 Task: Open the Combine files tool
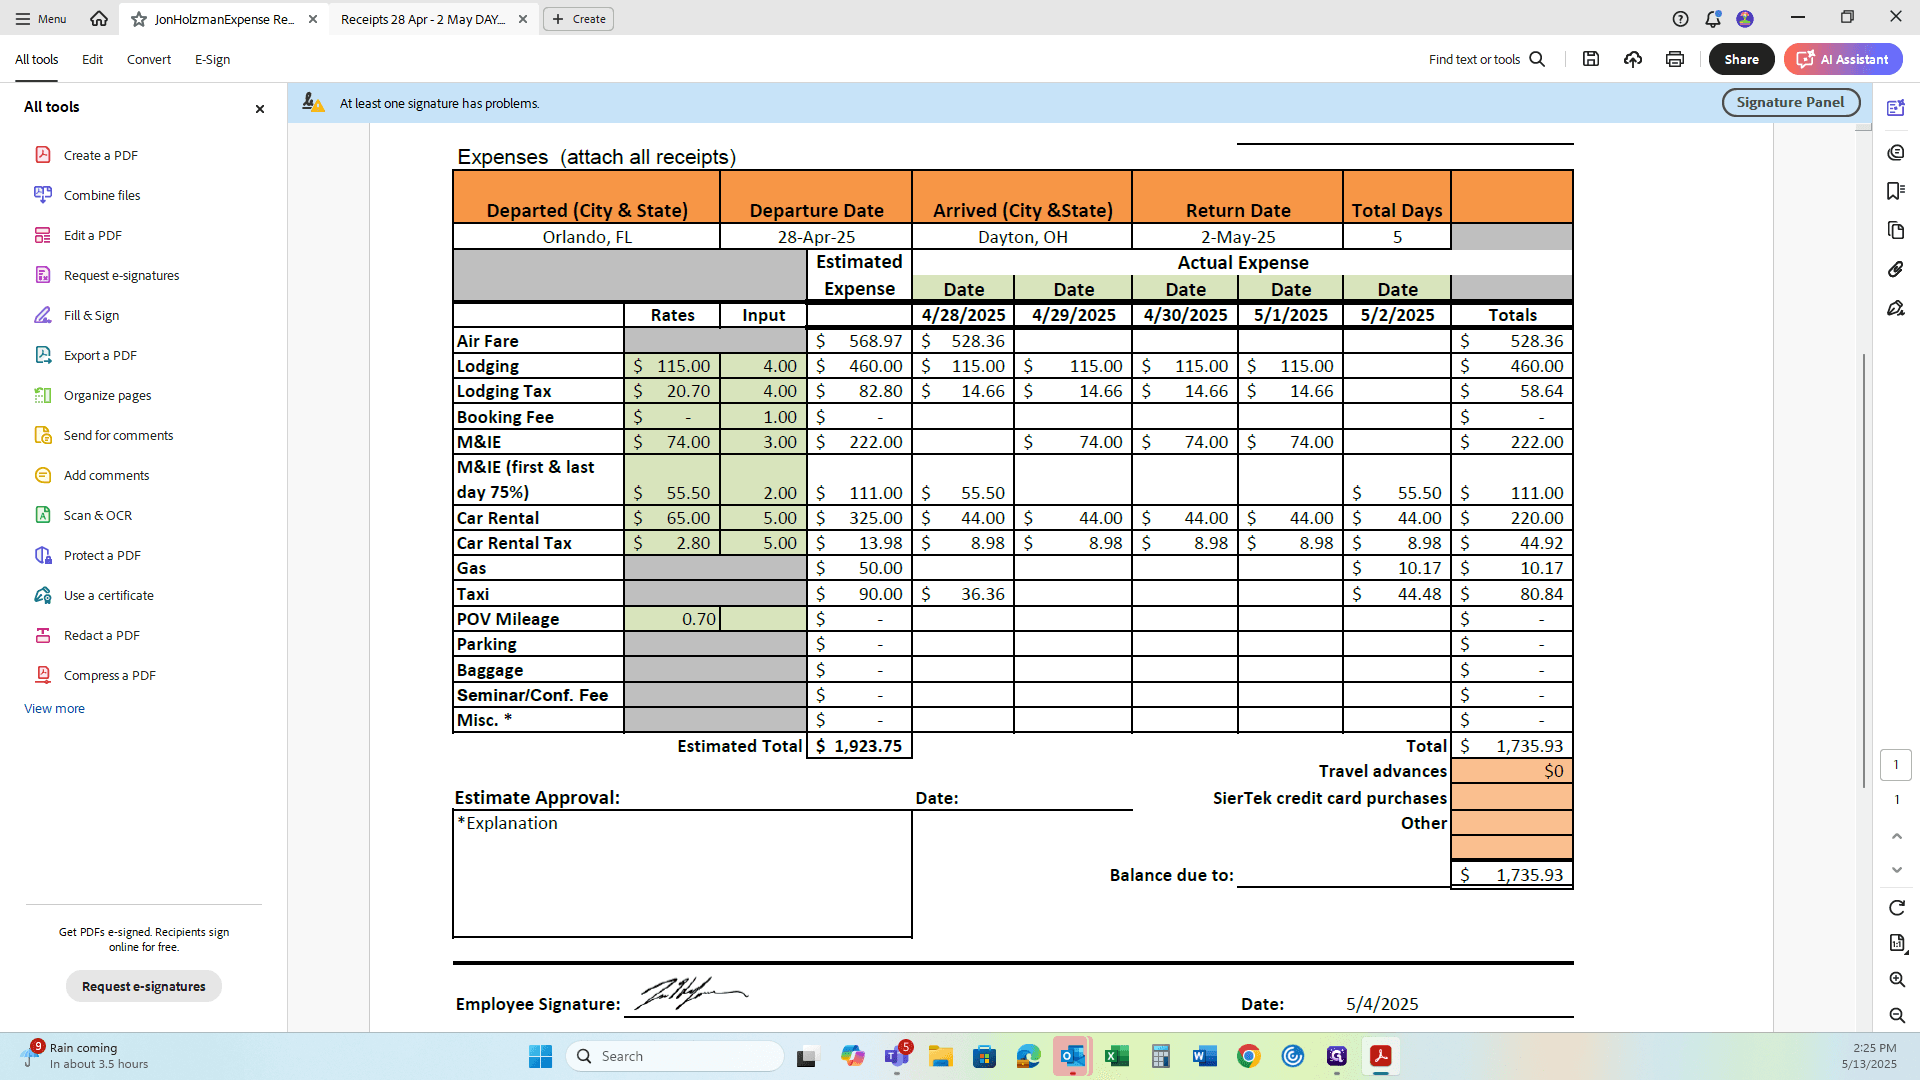coord(102,195)
